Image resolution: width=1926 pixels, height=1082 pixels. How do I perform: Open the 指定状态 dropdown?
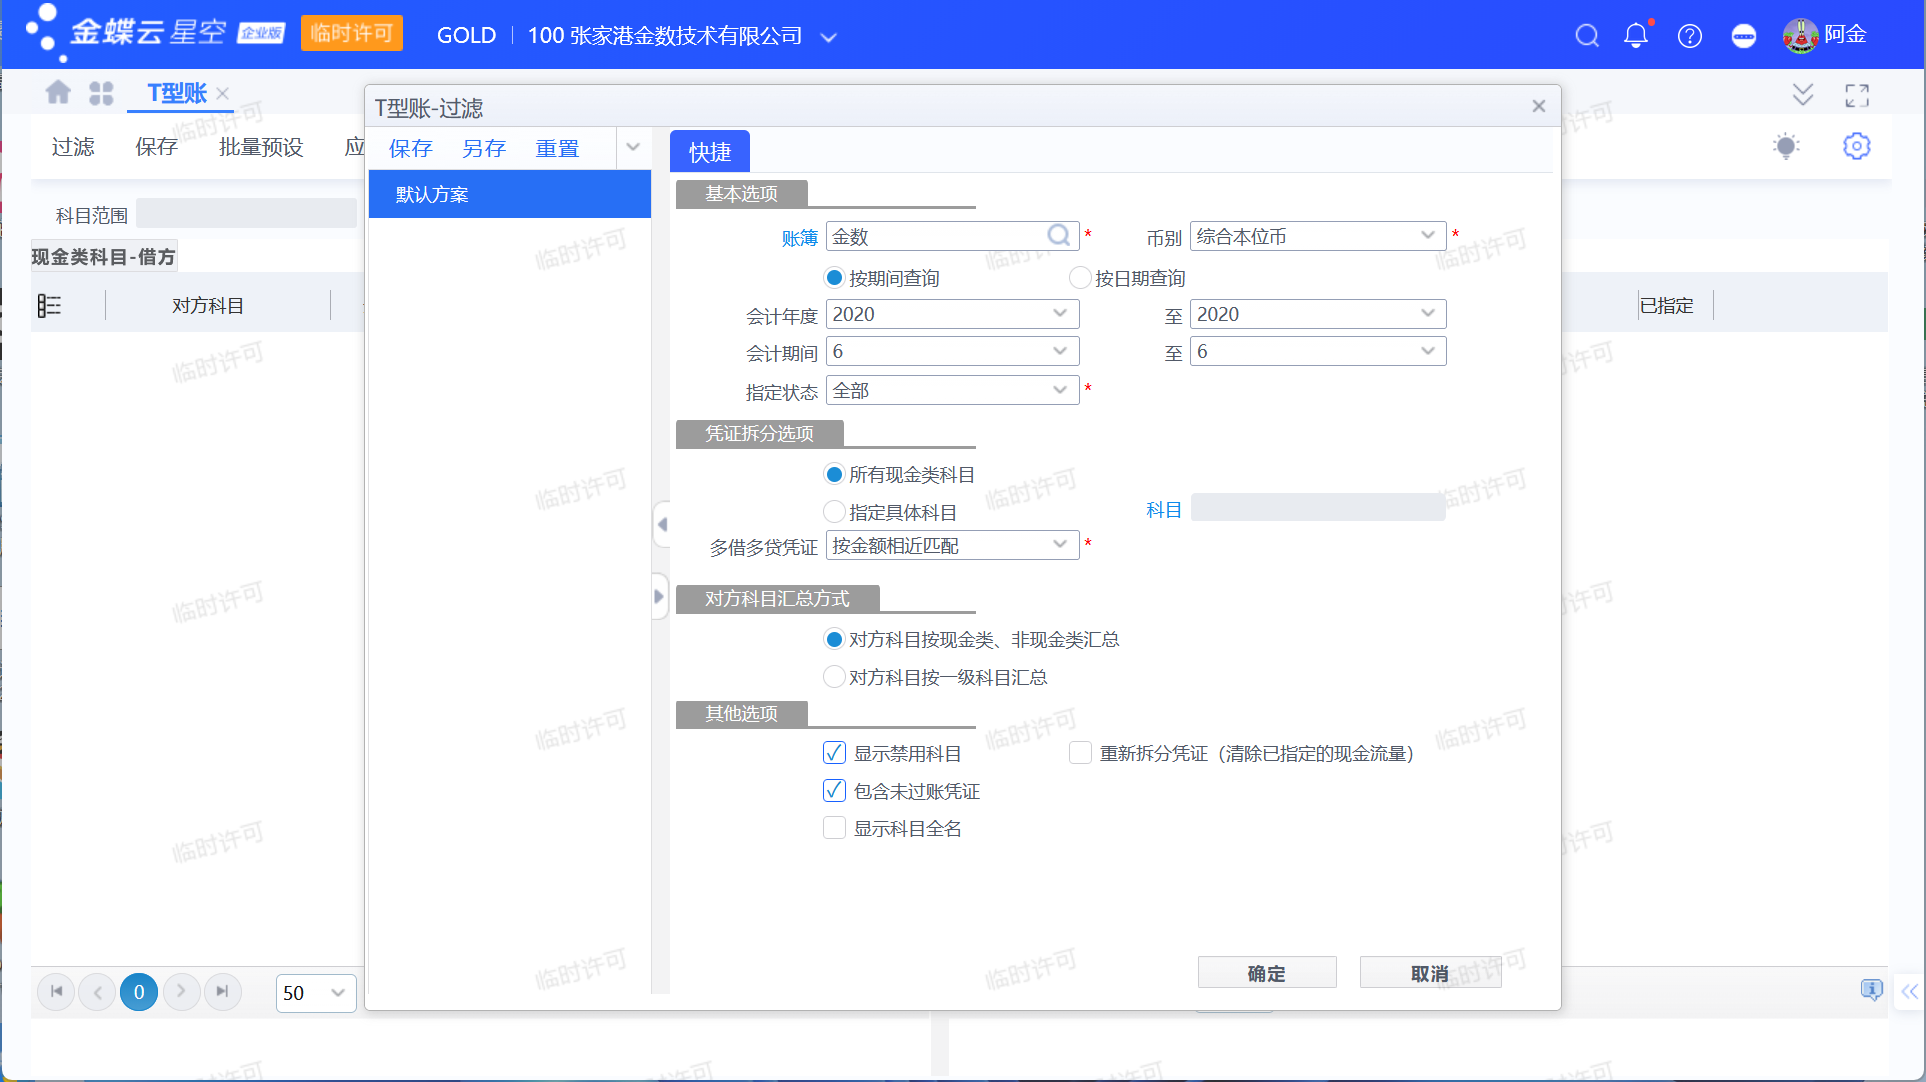(1059, 390)
